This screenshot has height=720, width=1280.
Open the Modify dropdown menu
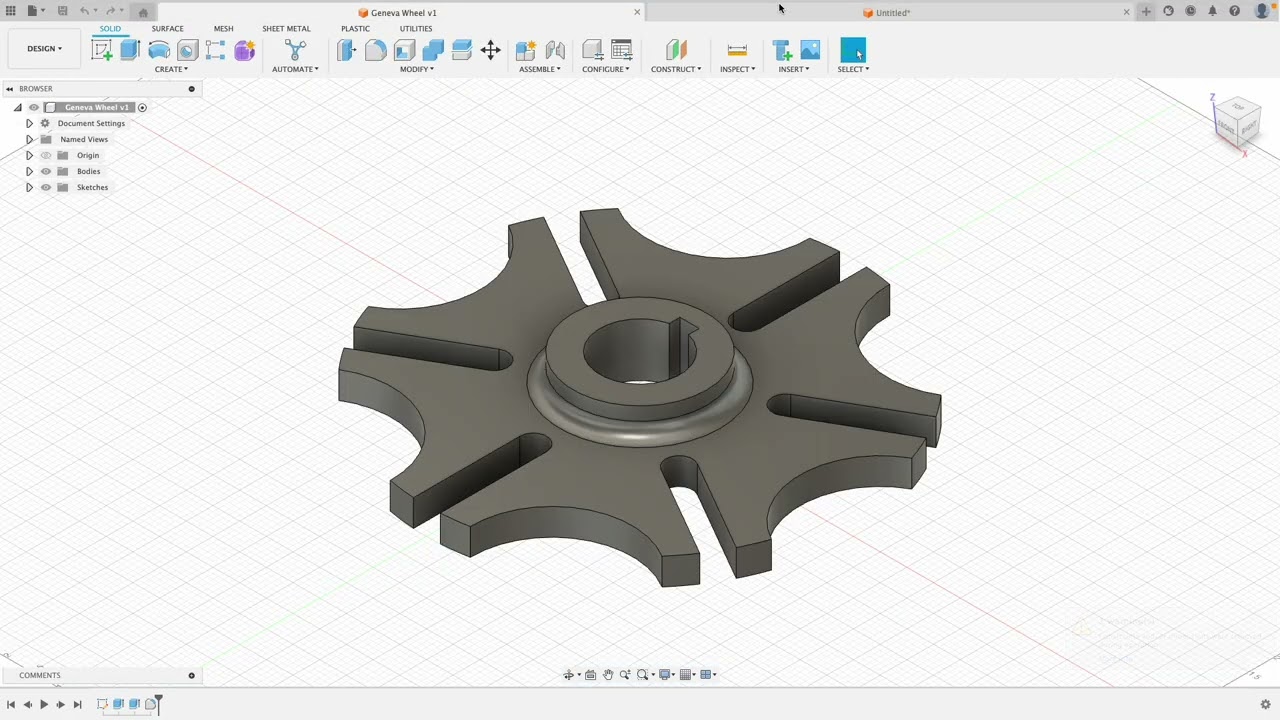(417, 69)
